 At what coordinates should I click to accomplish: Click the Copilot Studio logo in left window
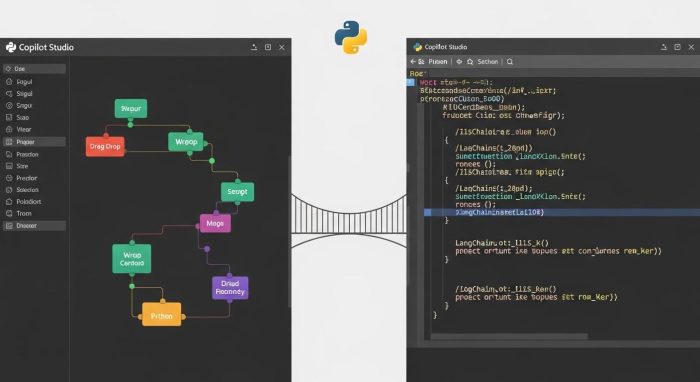tap(11, 47)
